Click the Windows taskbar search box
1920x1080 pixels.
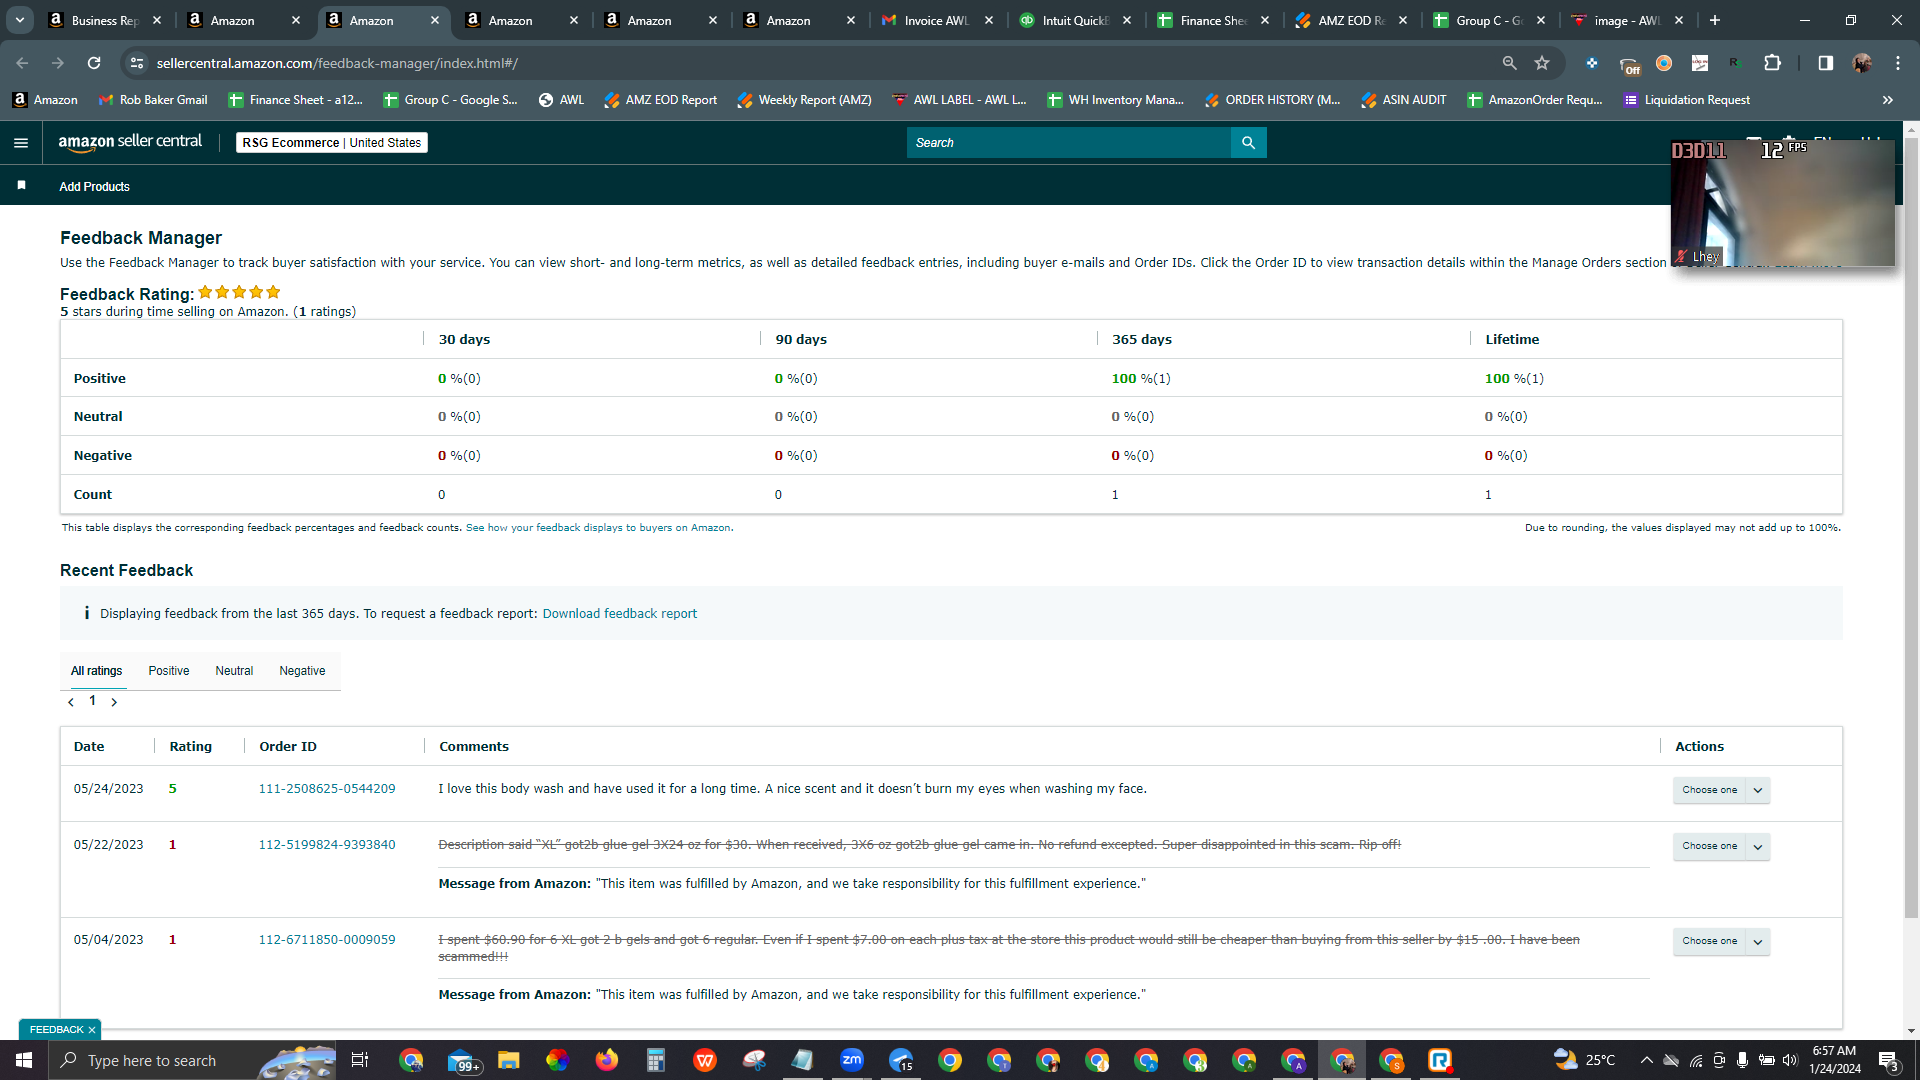click(x=192, y=1060)
